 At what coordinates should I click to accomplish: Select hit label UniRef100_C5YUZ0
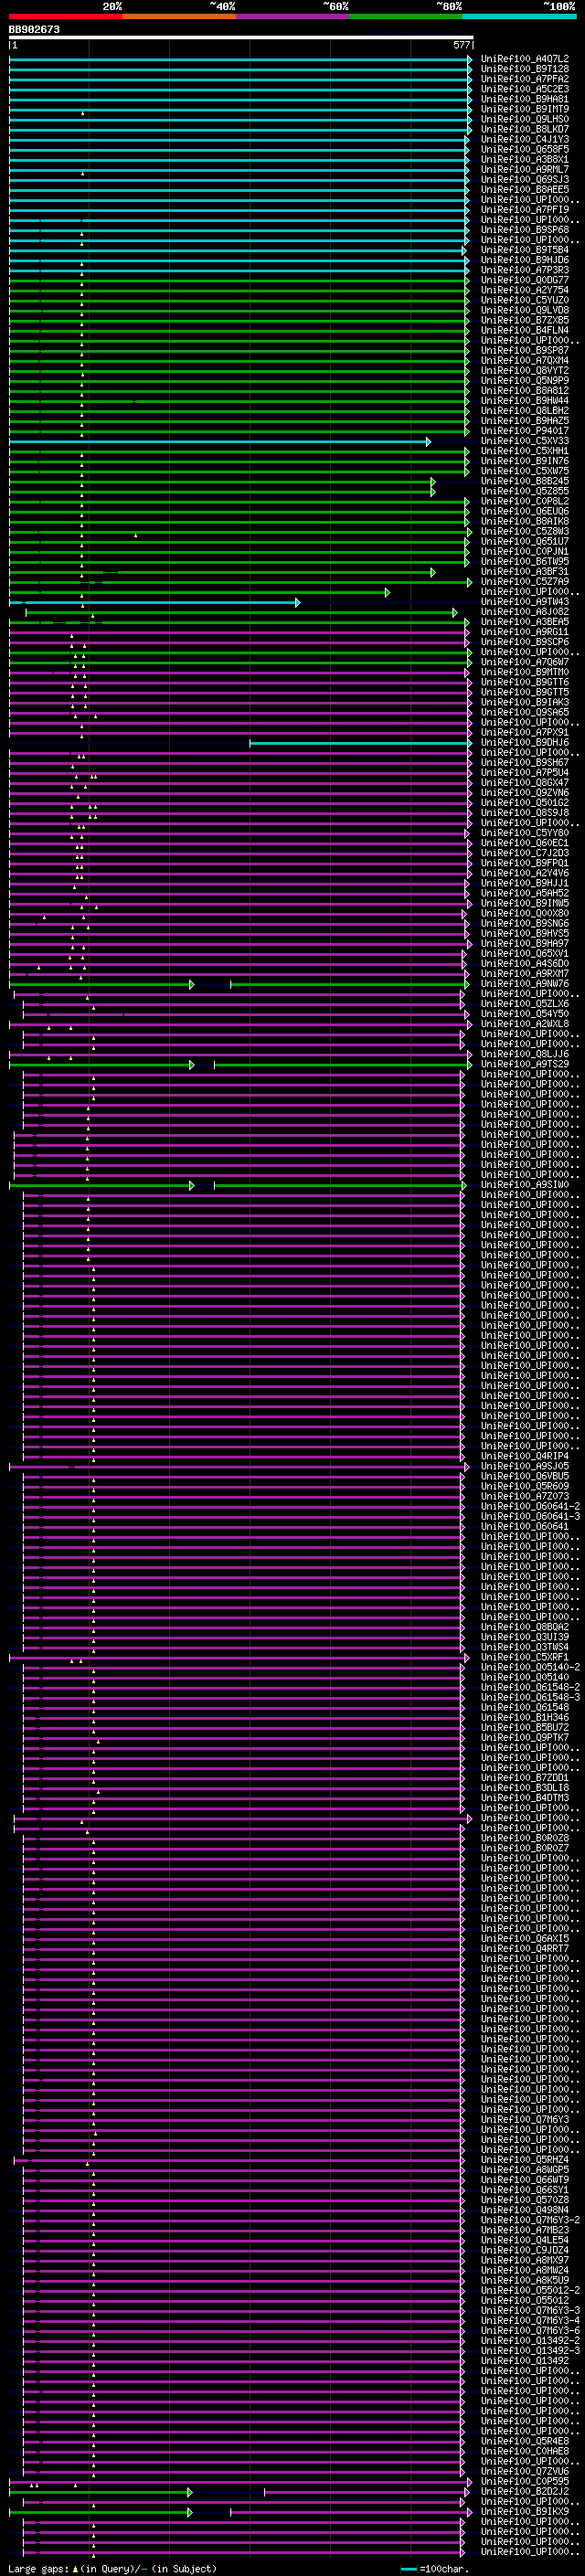[525, 300]
